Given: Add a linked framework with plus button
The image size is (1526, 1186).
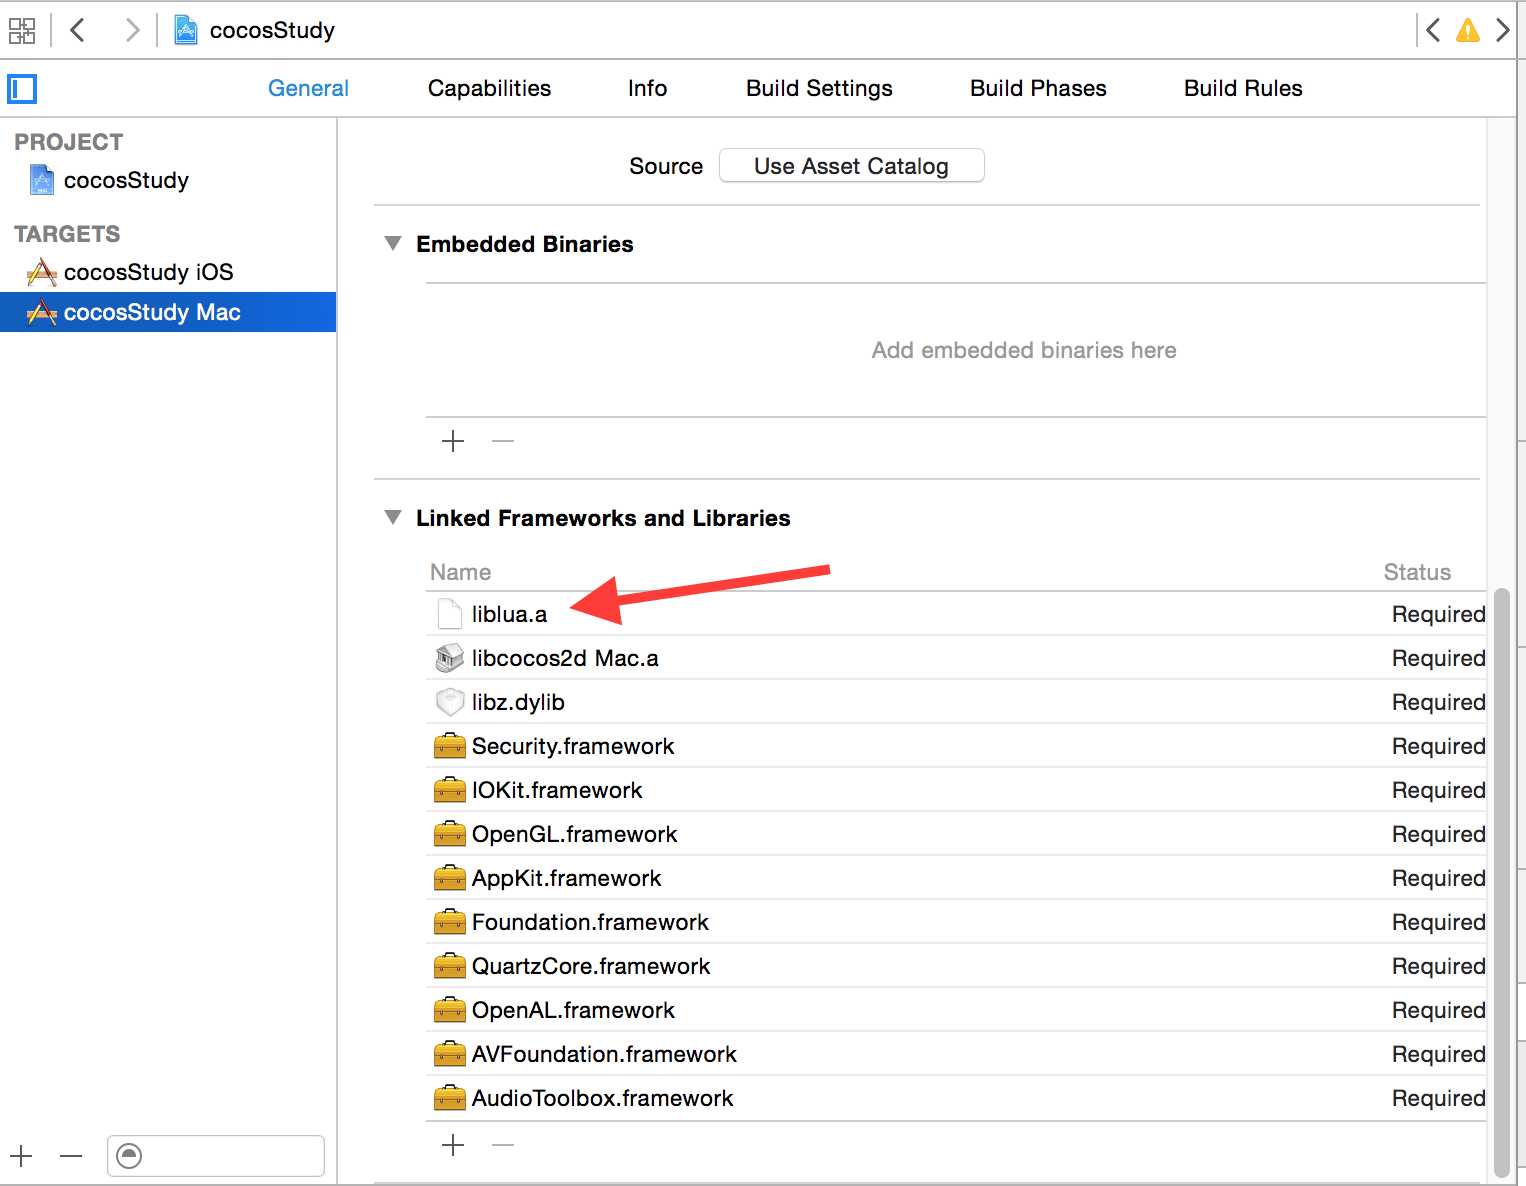Looking at the screenshot, I should coord(453,1145).
